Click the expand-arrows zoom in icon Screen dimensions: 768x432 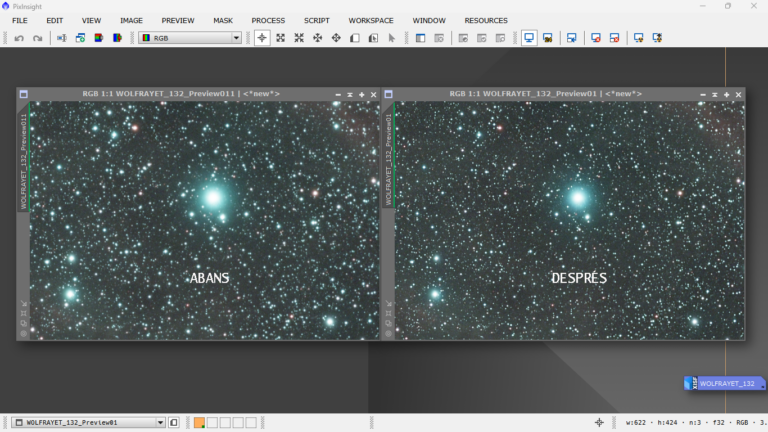coord(281,38)
